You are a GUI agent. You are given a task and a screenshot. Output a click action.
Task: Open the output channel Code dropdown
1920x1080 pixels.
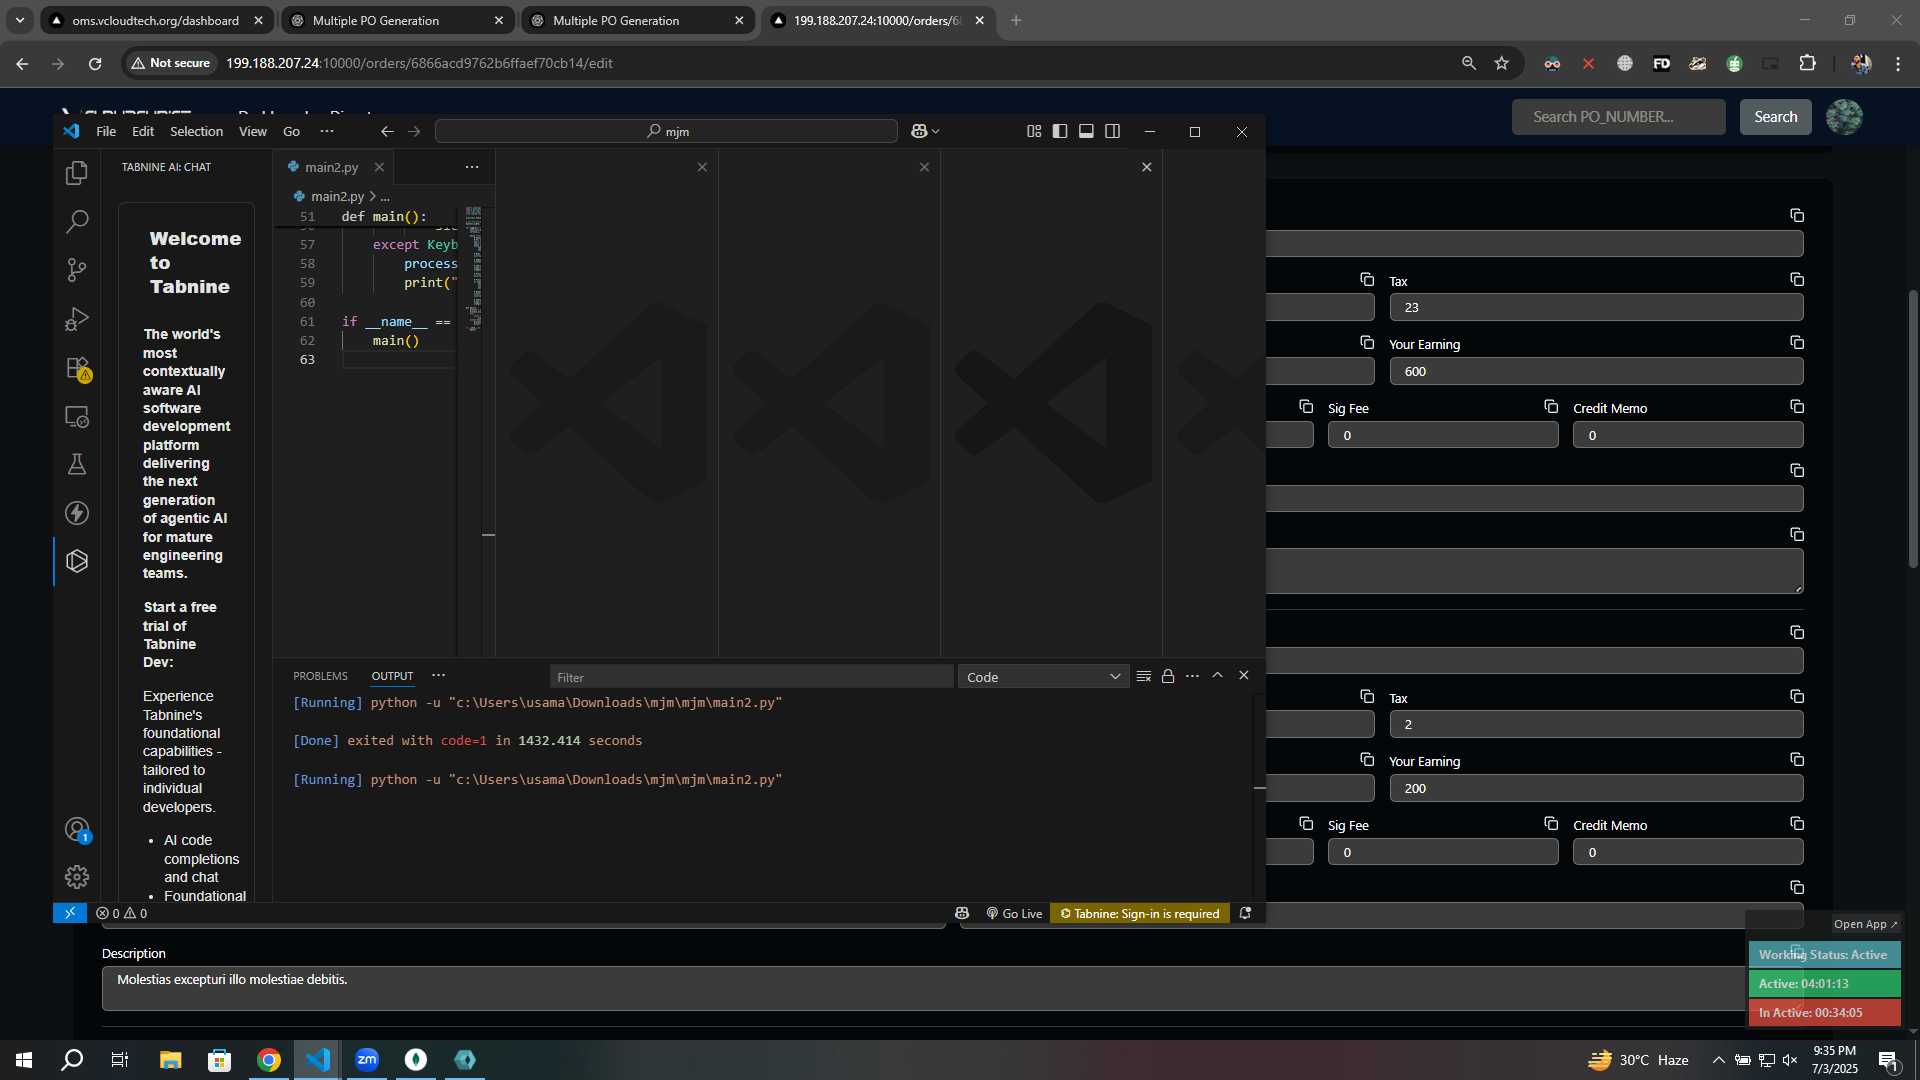(1043, 677)
